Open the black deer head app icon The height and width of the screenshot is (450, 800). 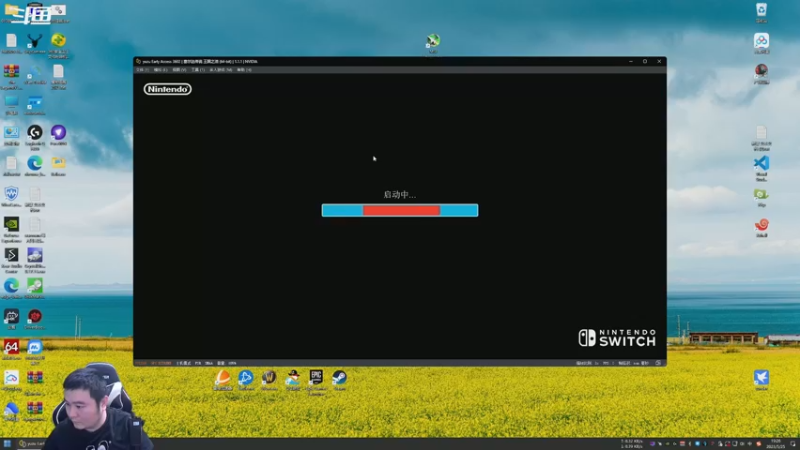click(35, 43)
